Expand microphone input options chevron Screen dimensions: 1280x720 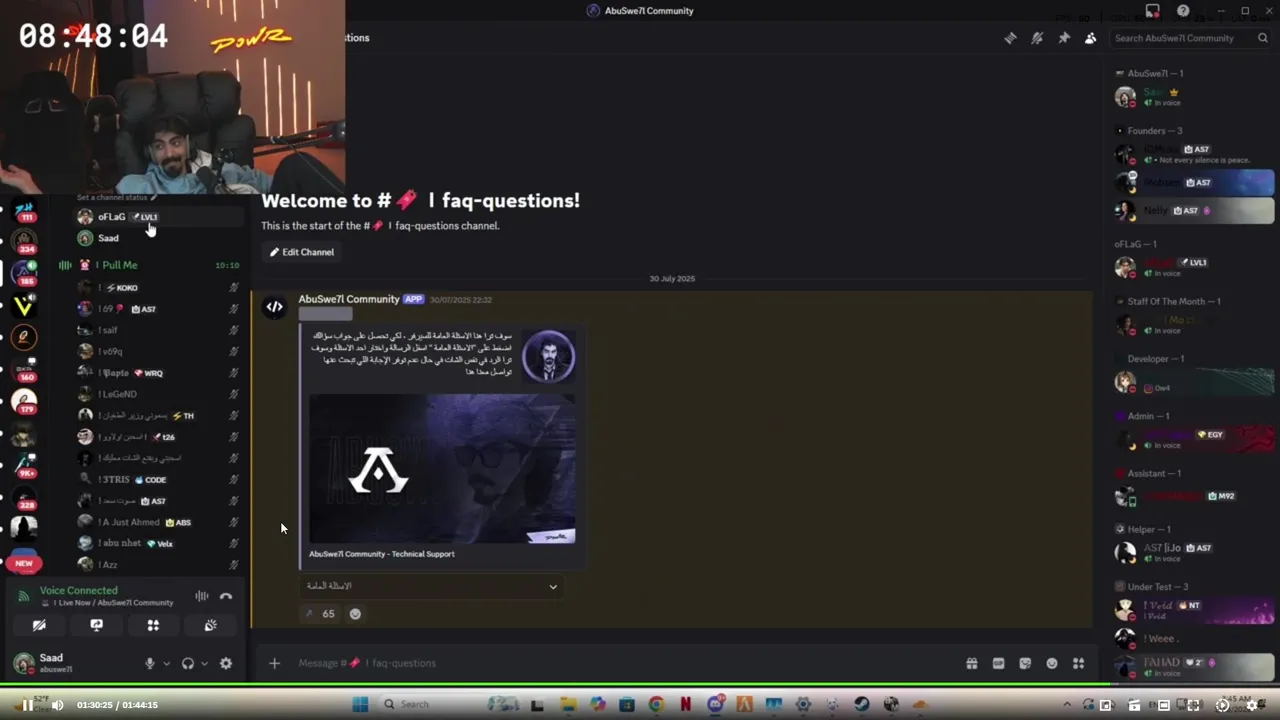click(166, 663)
